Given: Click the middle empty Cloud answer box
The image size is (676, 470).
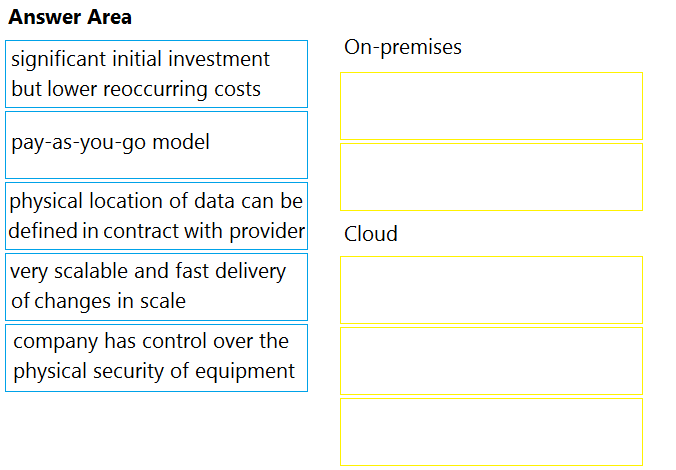Looking at the screenshot, I should tap(491, 361).
